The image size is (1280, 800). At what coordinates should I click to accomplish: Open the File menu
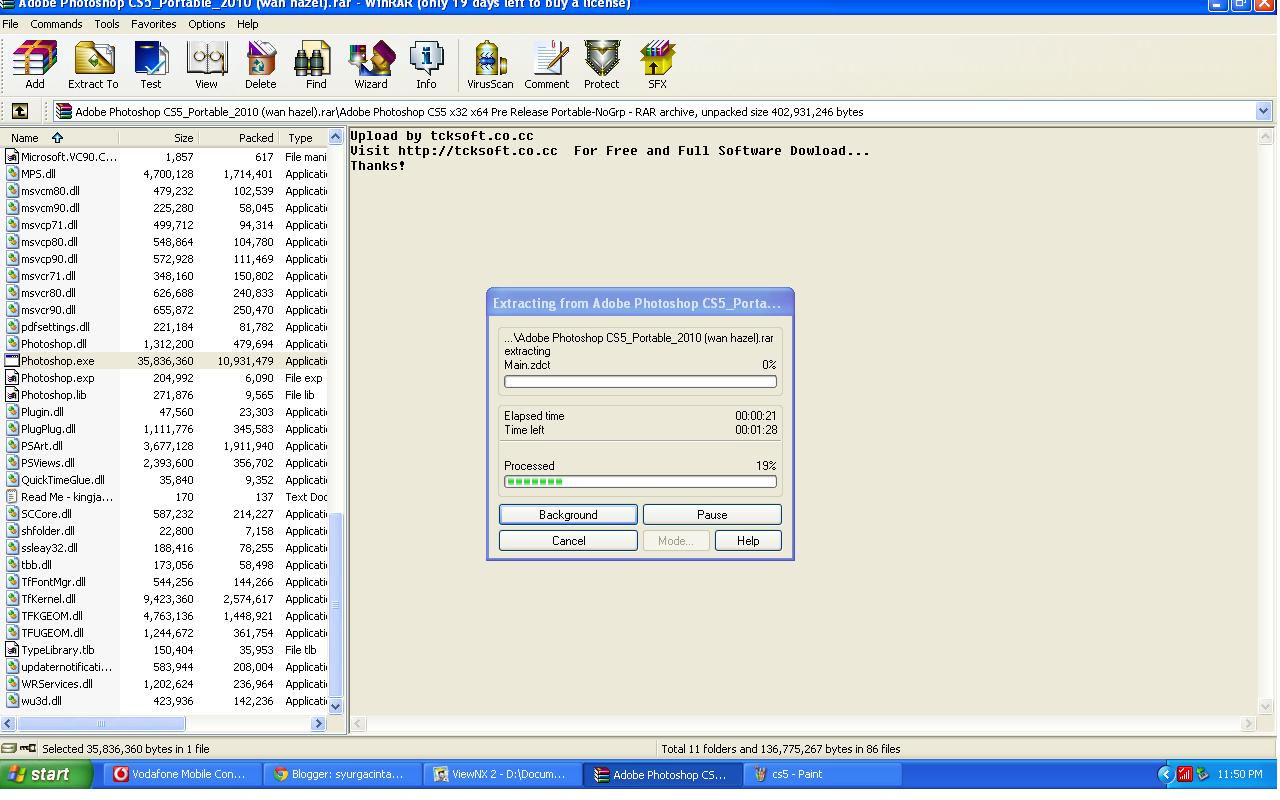[10, 24]
